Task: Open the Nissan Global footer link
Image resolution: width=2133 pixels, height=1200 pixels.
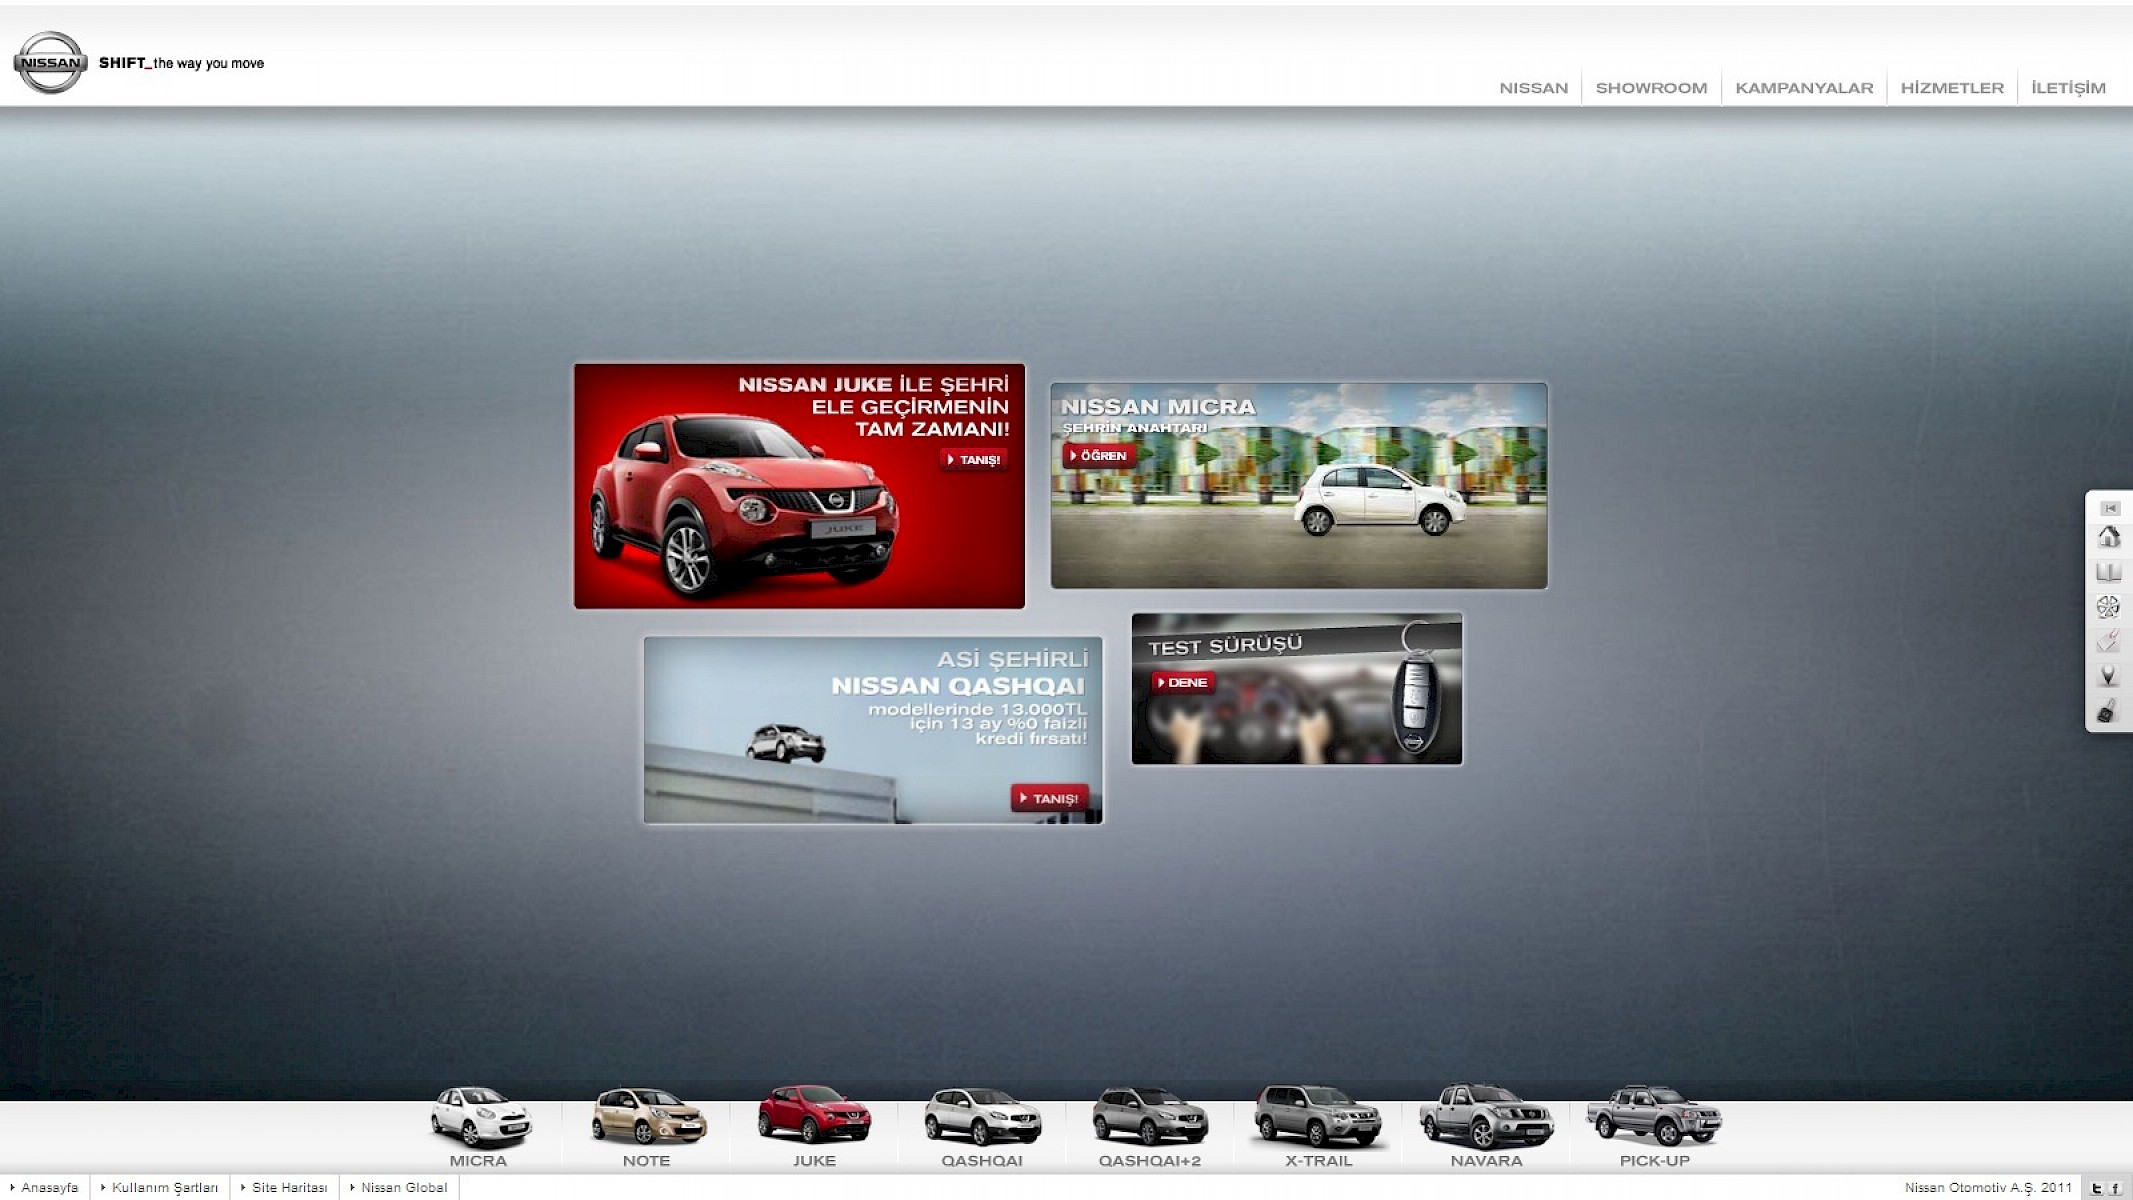Action: [403, 1188]
